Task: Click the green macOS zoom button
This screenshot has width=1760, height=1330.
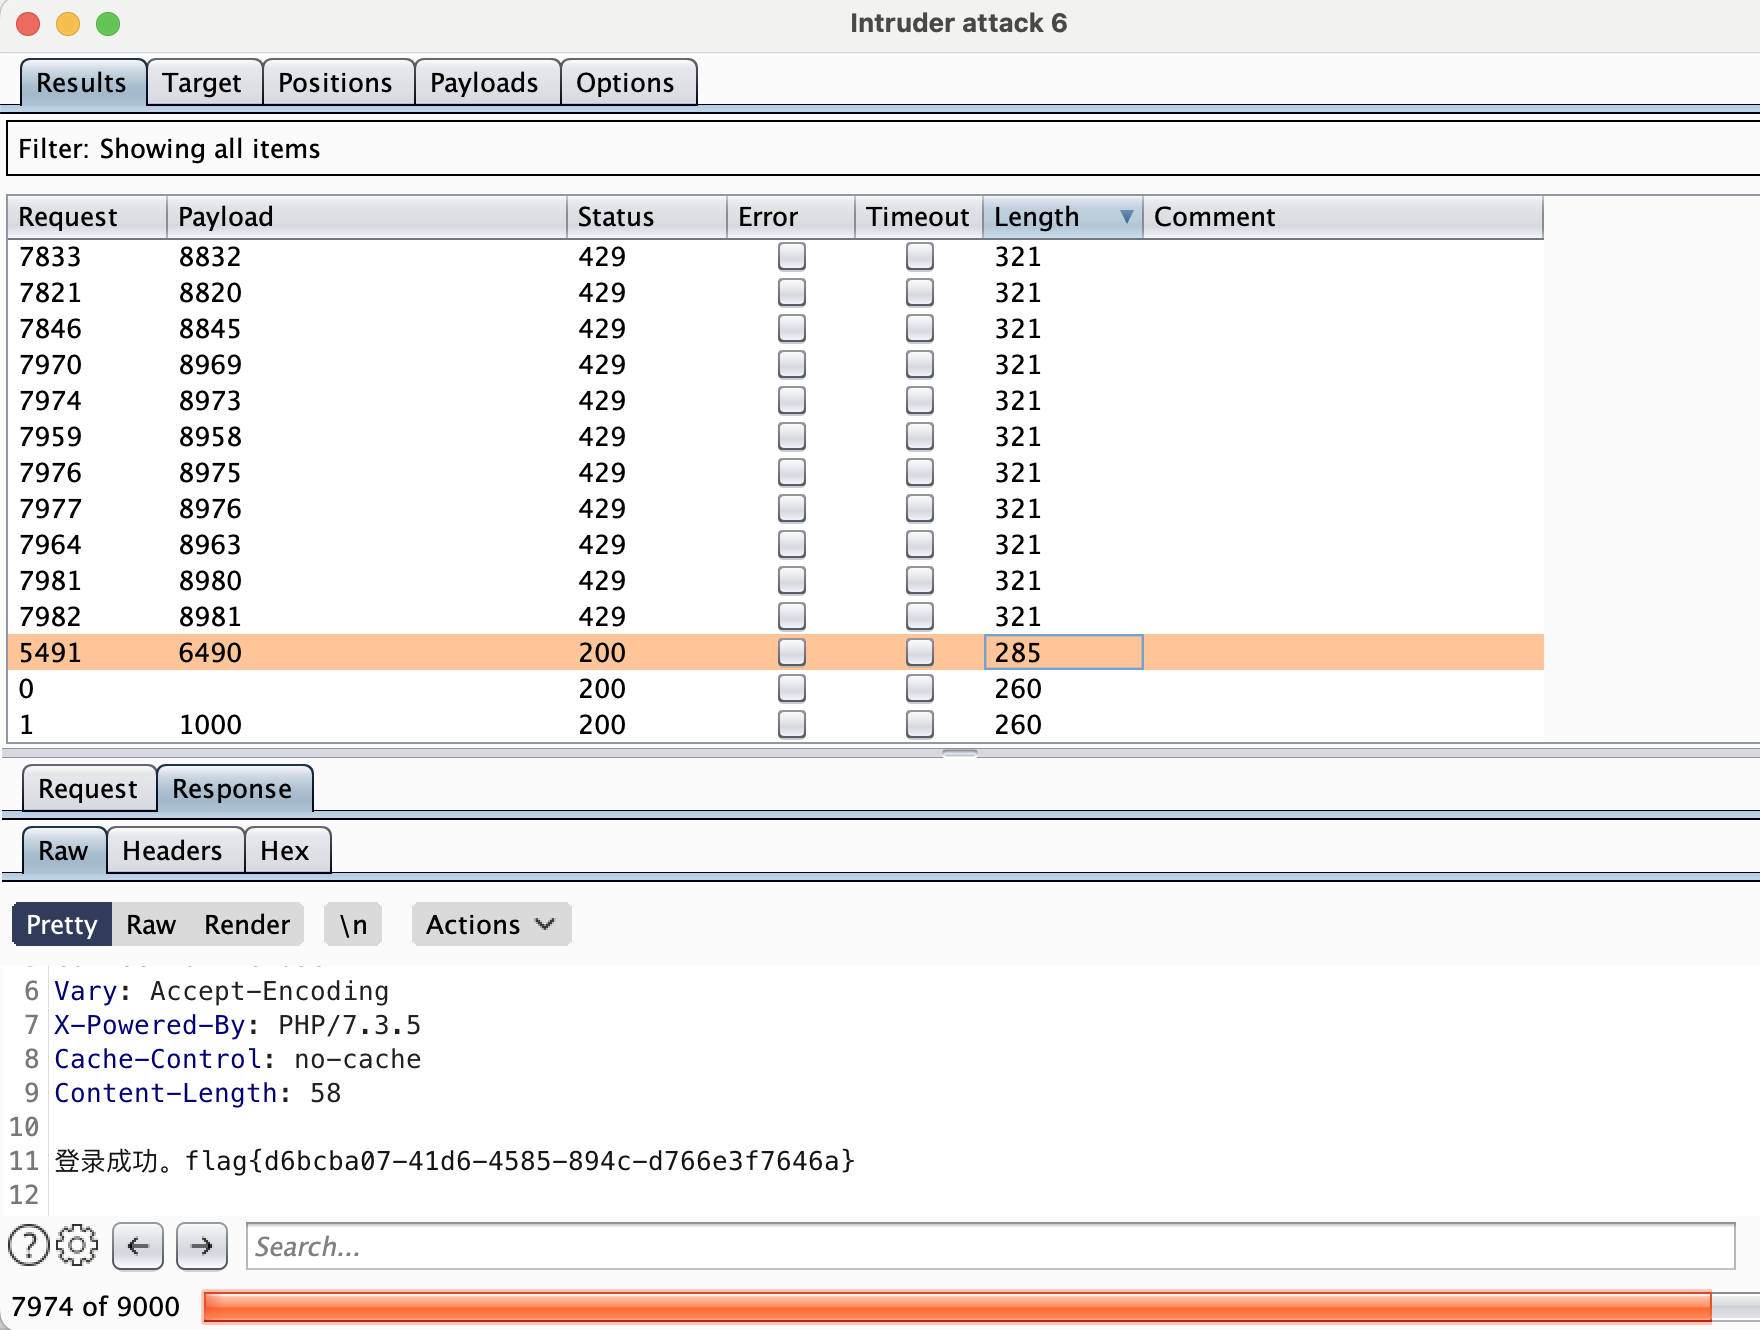Action: pos(108,24)
